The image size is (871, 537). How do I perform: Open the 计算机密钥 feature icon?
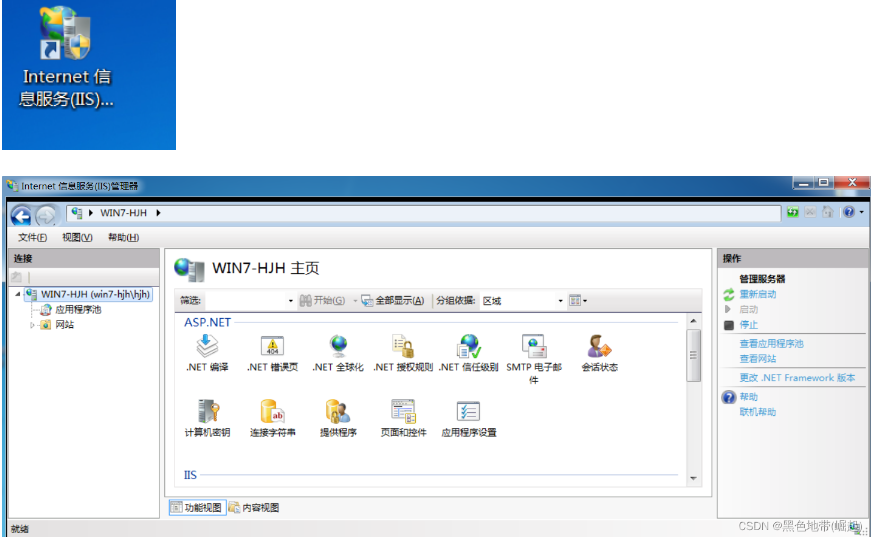tap(207, 418)
